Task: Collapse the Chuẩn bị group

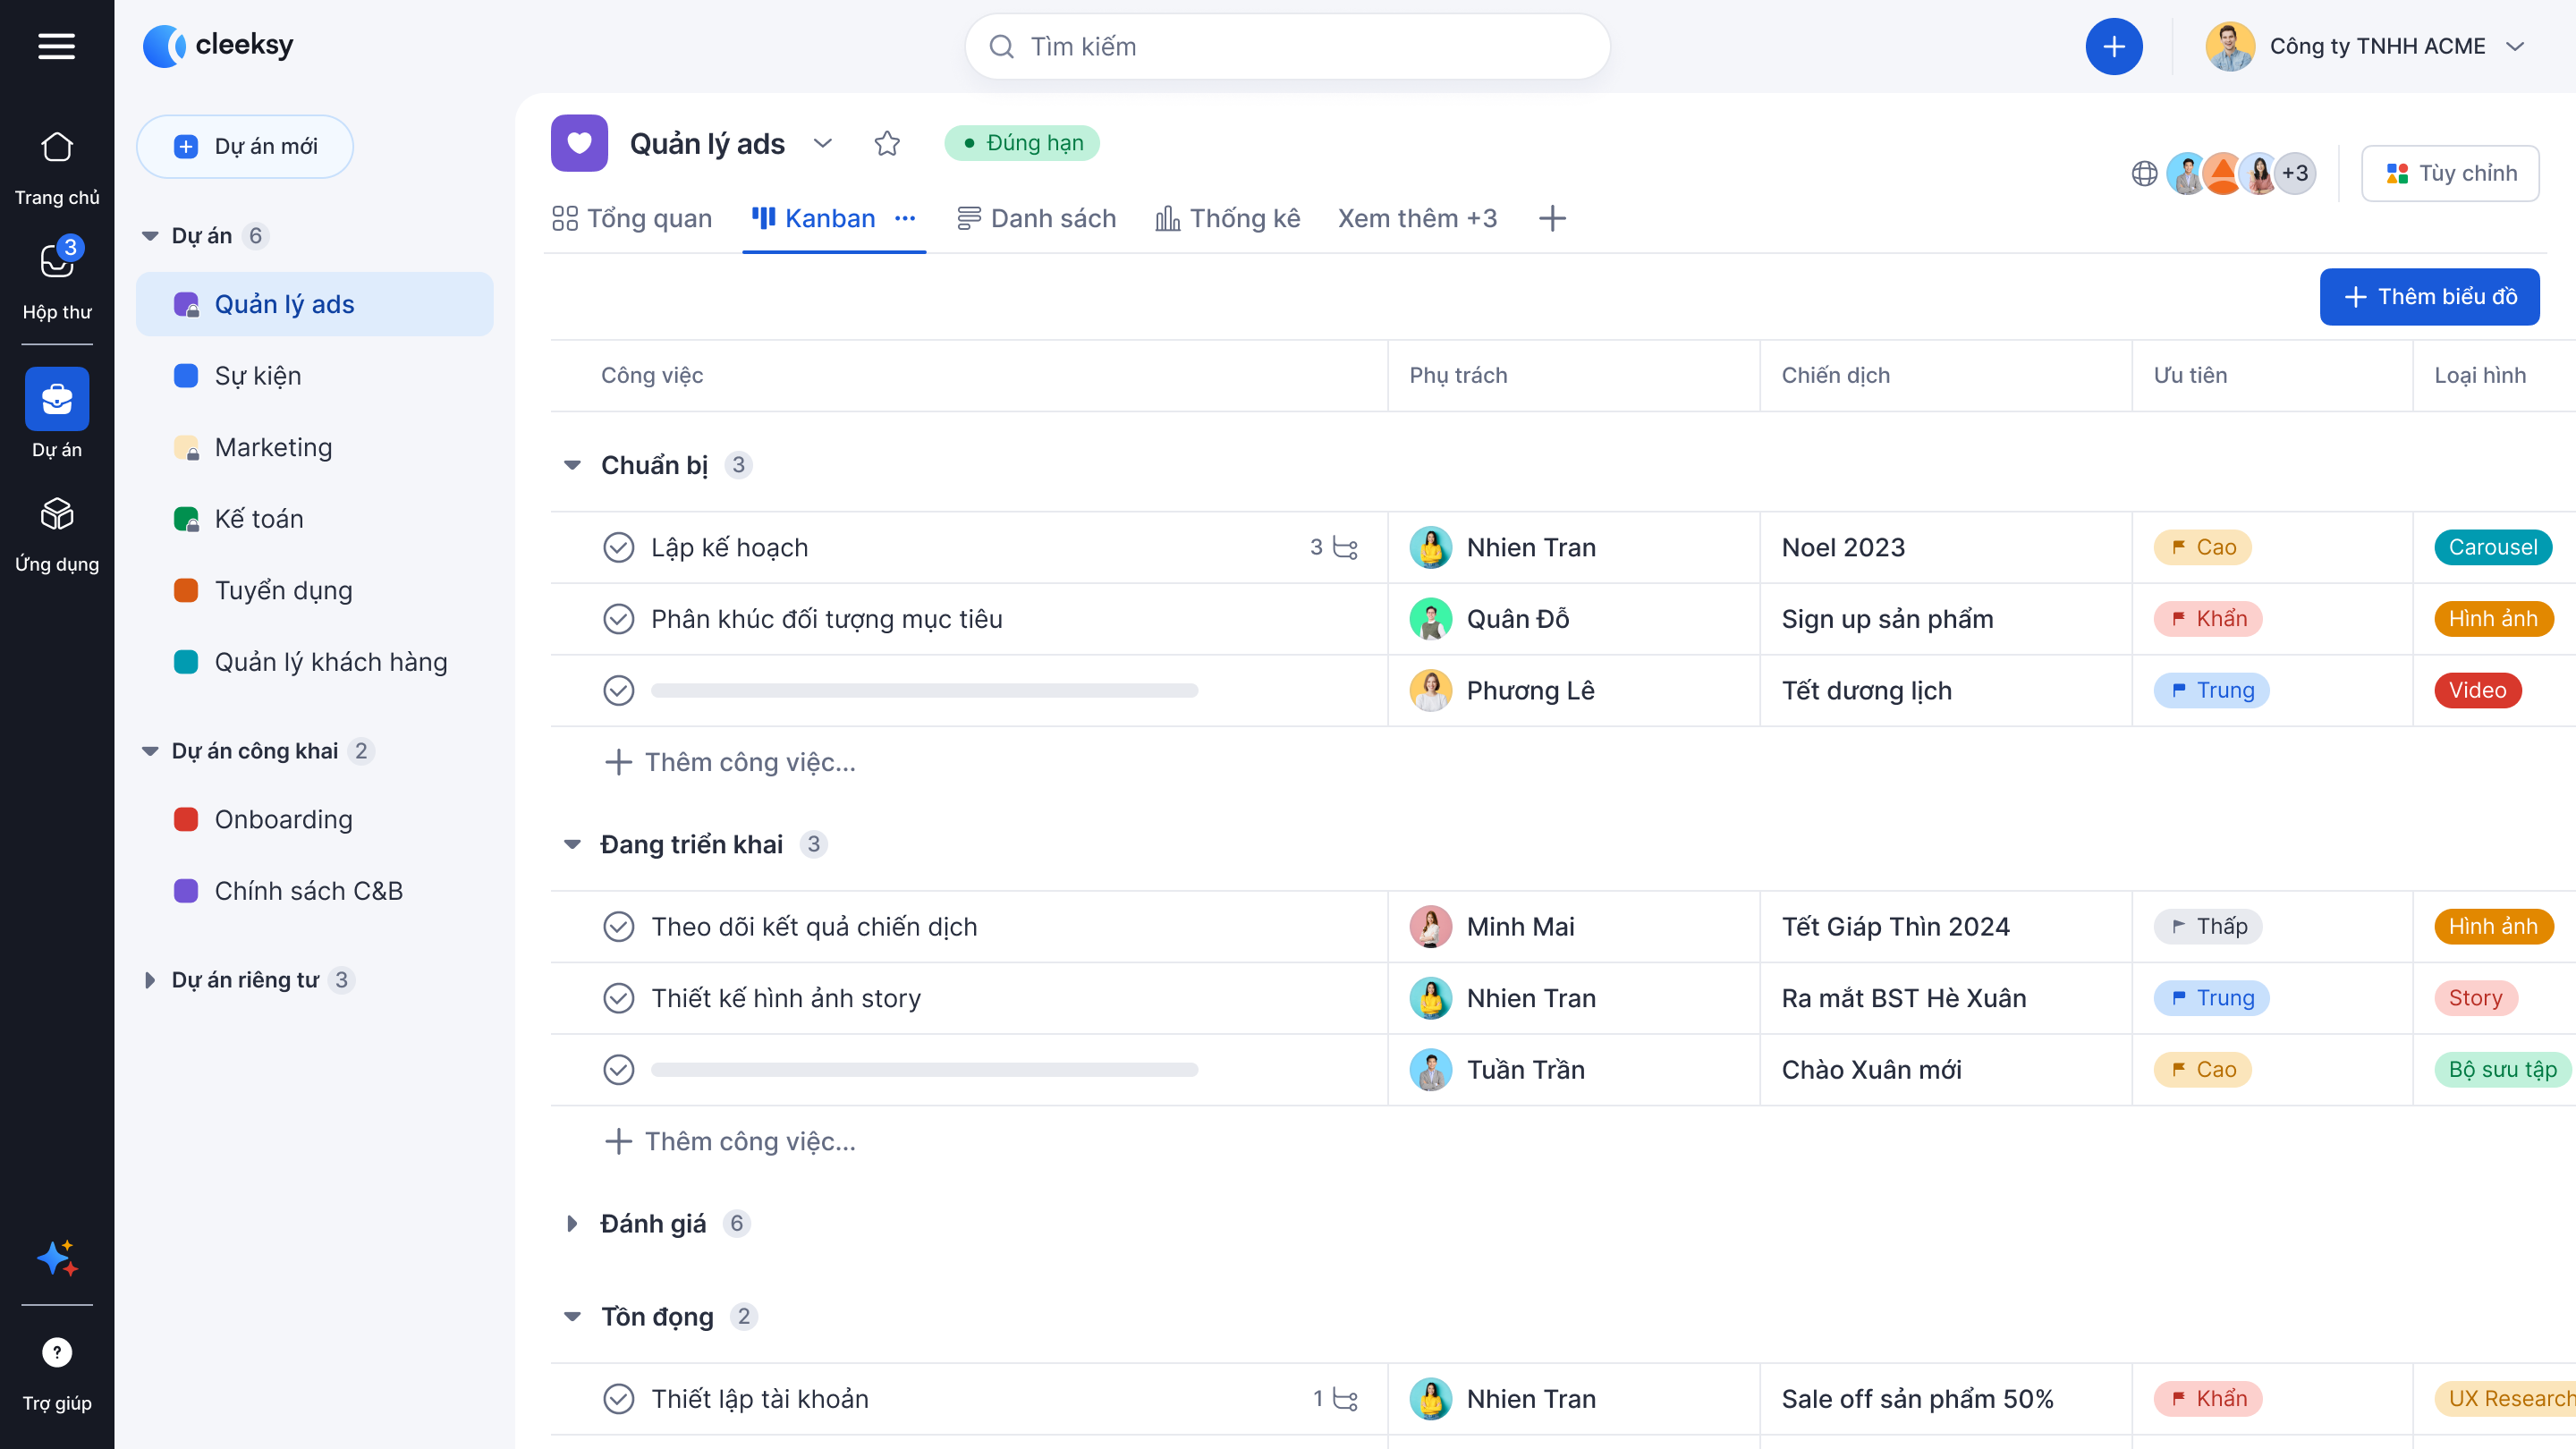Action: (x=572, y=465)
